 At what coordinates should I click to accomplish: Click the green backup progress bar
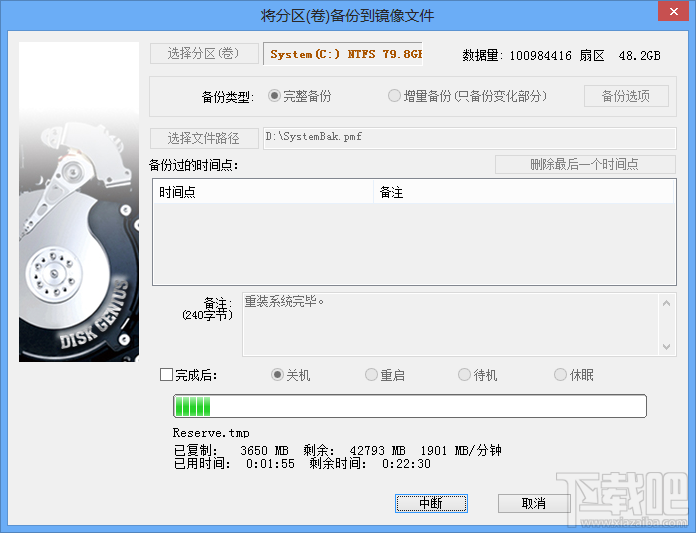pos(410,406)
